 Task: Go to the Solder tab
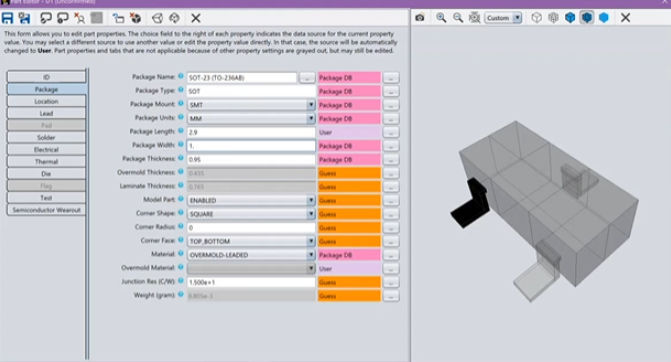pyautogui.click(x=46, y=137)
